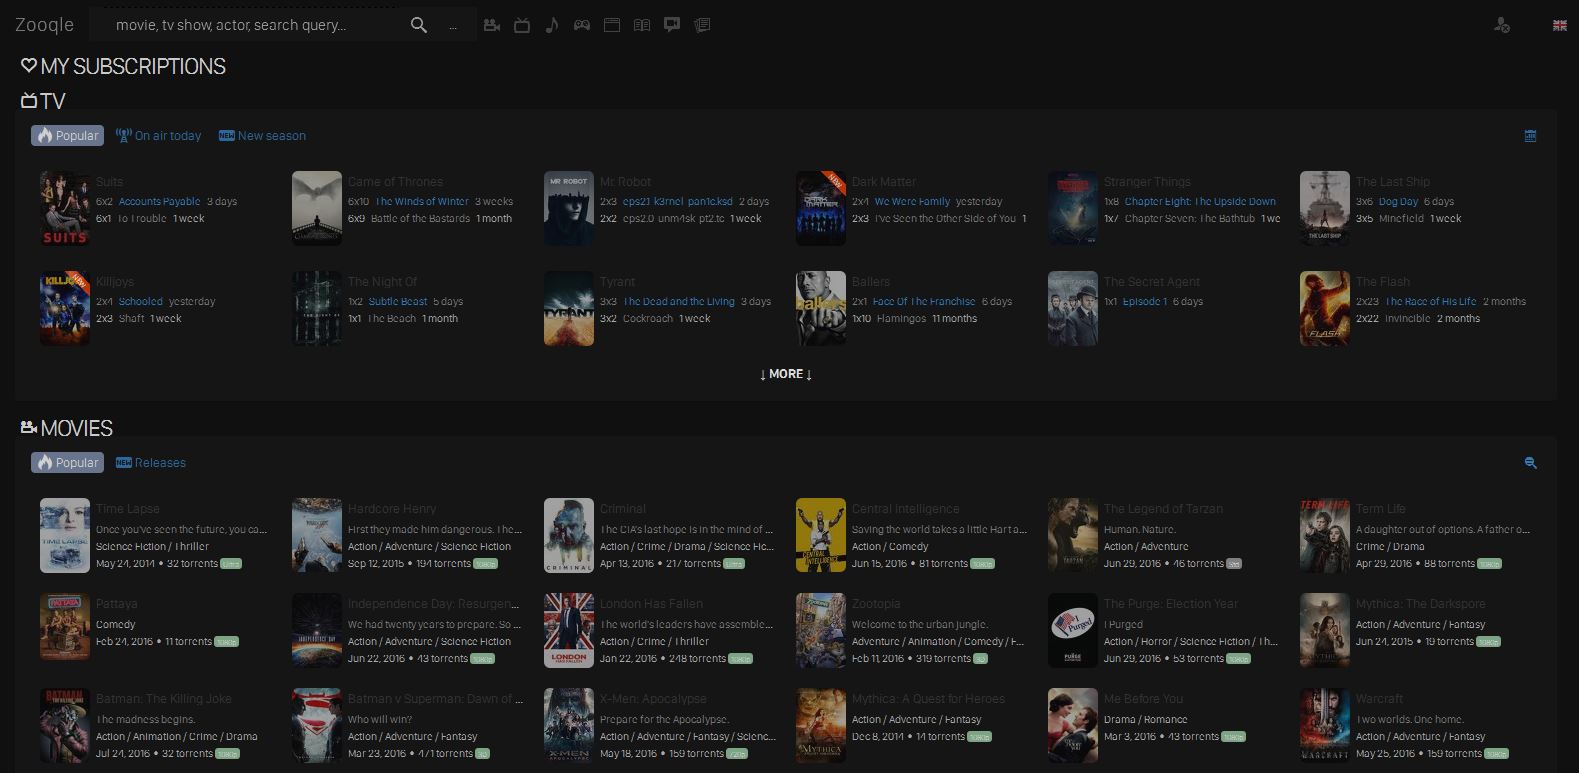The height and width of the screenshot is (773, 1579).
Task: Open episode Chapter Eight: The Upside Down
Action: point(1200,201)
